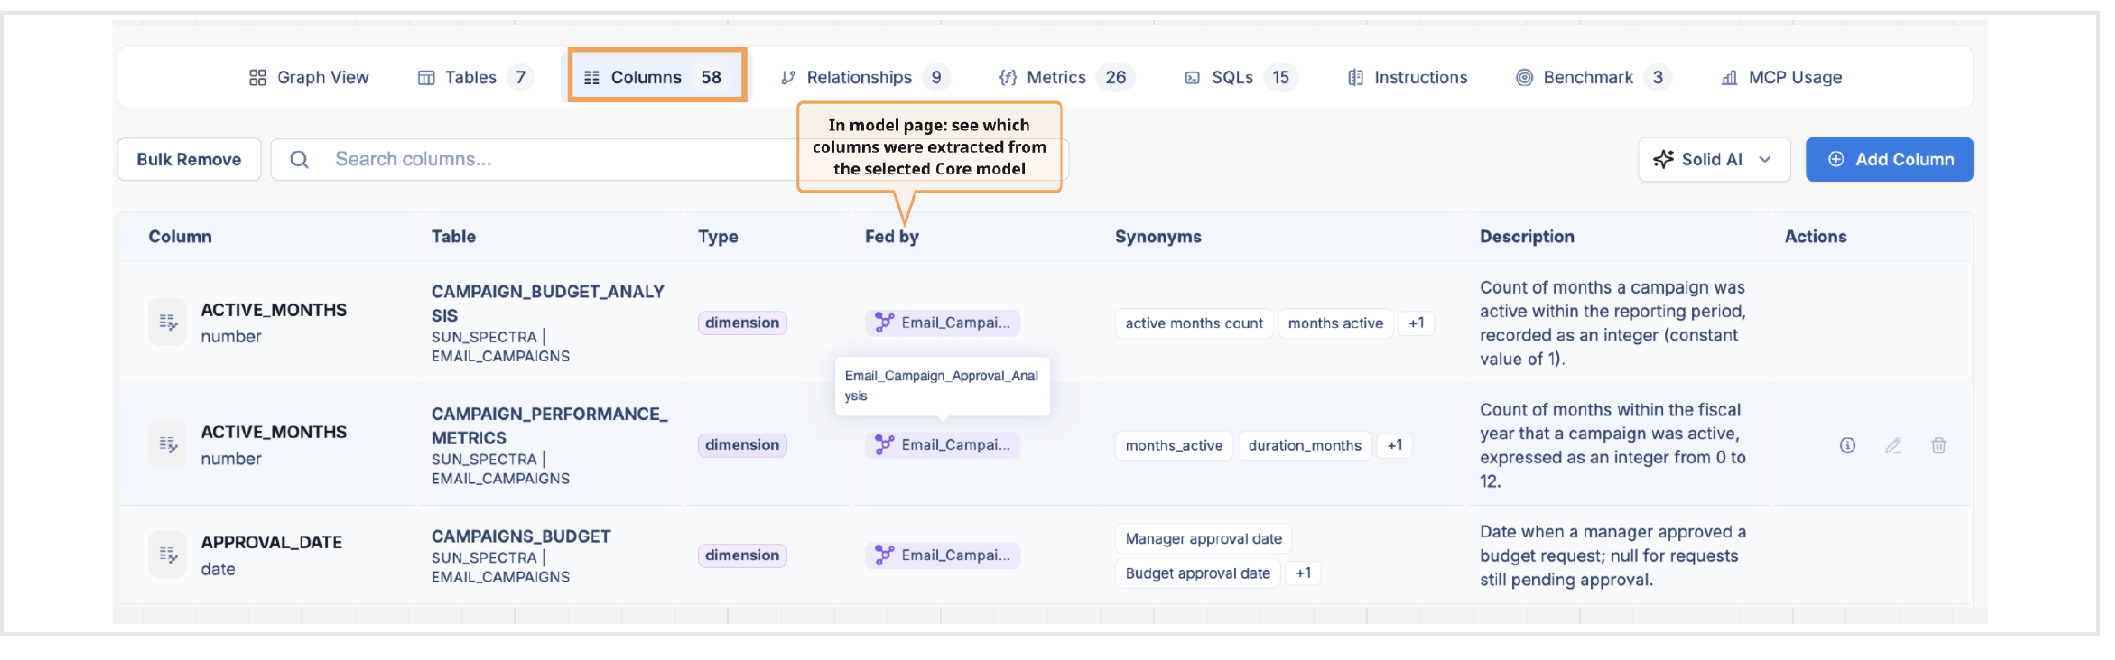Open the MCP Usage tab
This screenshot has width=2115, height=660.
(x=1781, y=78)
